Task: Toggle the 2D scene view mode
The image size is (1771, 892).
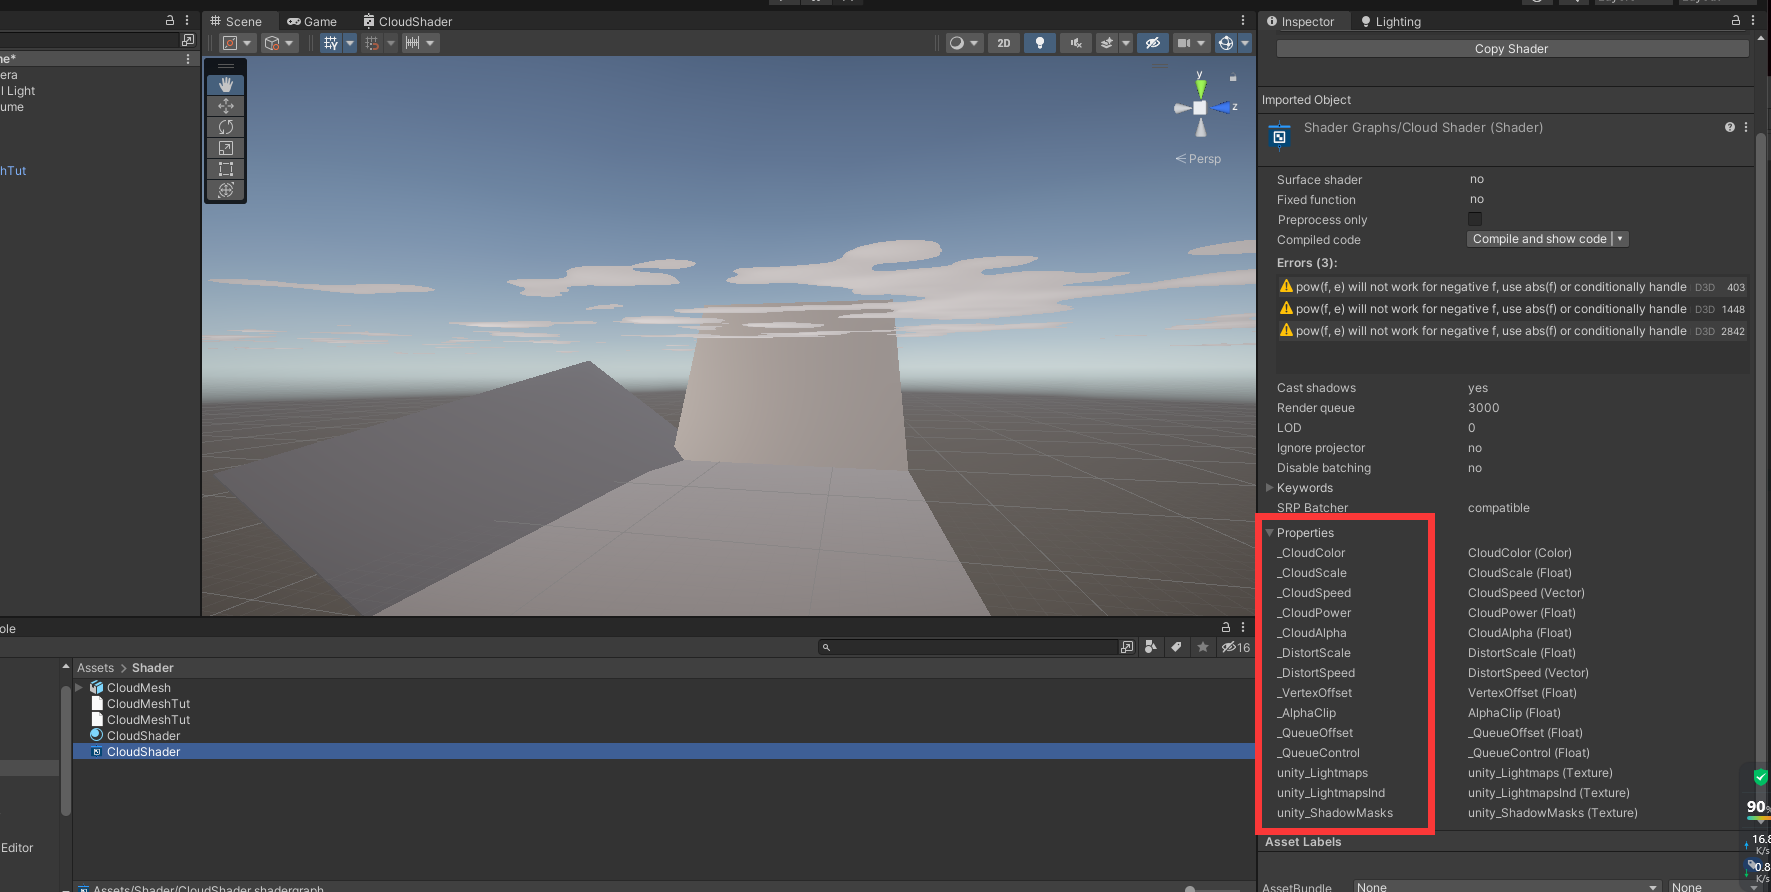Action: pos(1003,43)
